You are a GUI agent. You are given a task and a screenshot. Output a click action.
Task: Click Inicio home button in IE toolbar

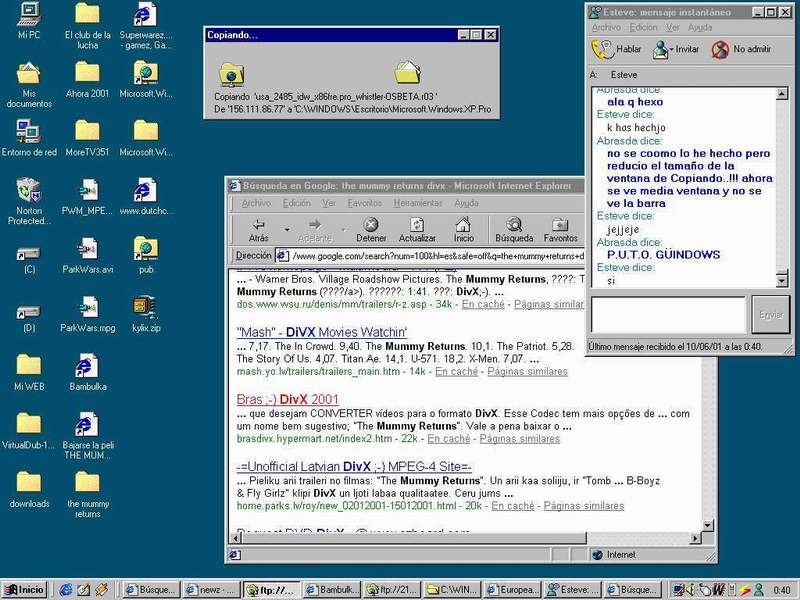tap(463, 230)
